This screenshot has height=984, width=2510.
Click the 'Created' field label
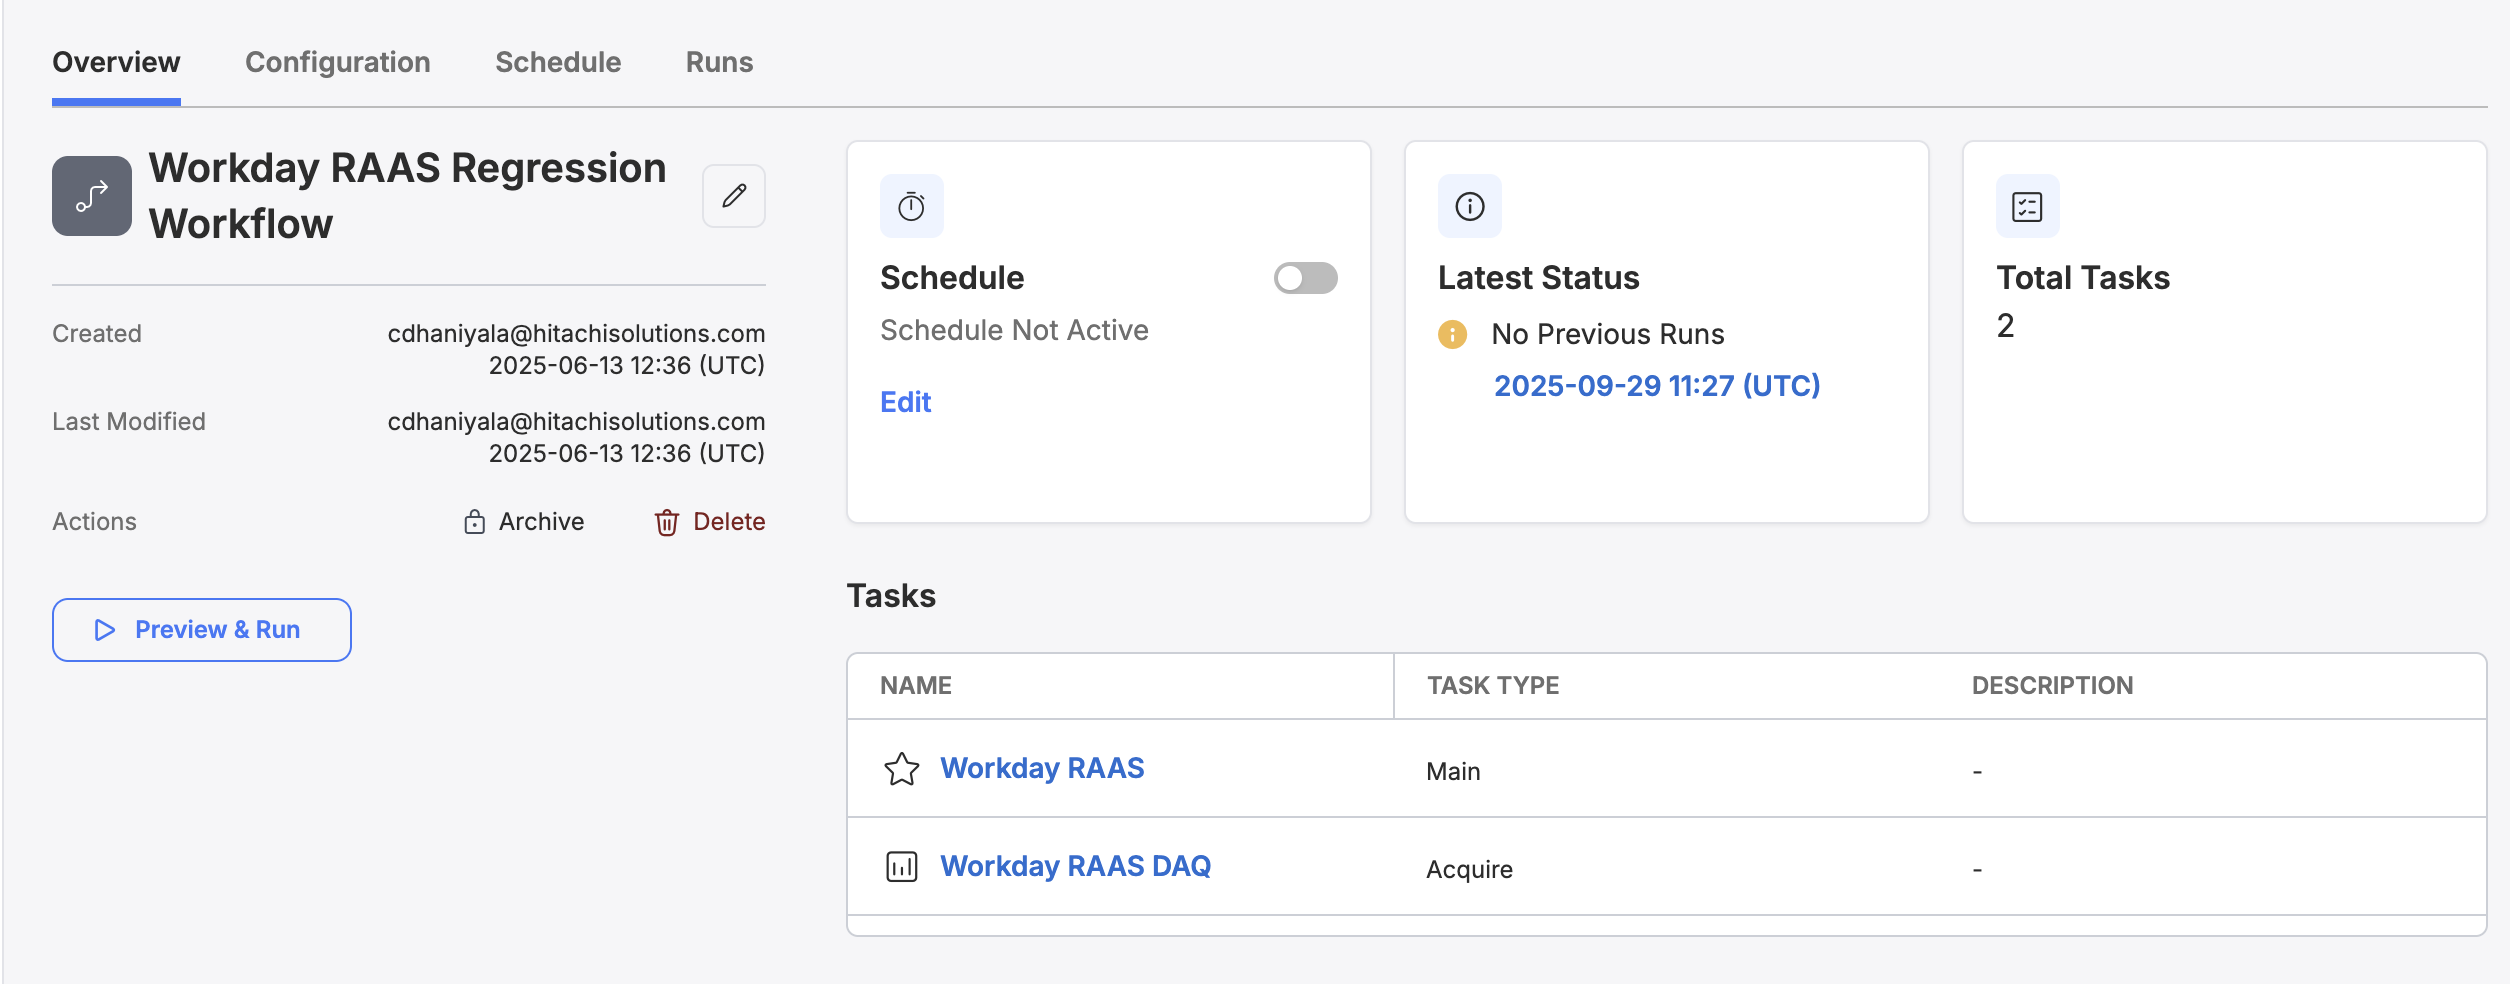pos(97,334)
